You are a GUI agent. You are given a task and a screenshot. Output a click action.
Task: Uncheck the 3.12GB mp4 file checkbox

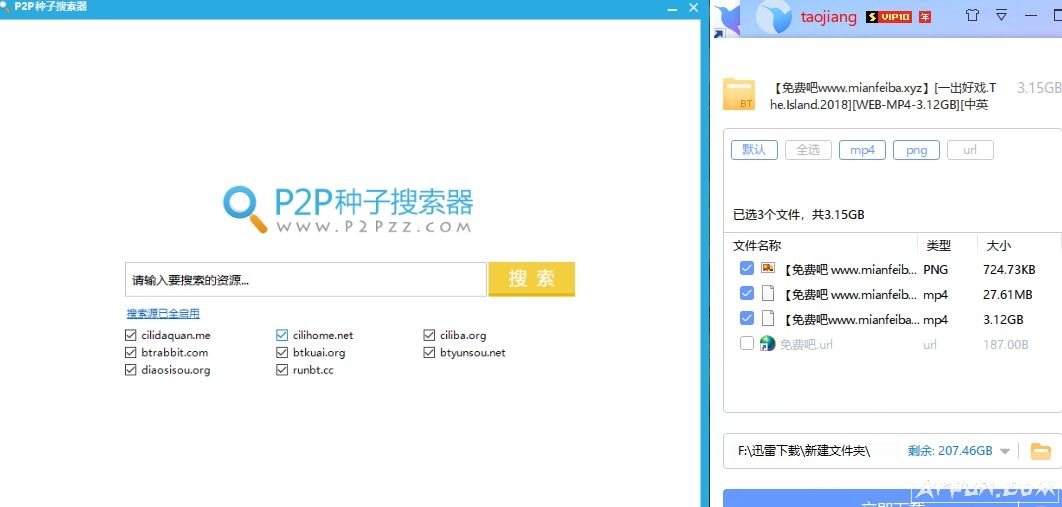coord(746,318)
